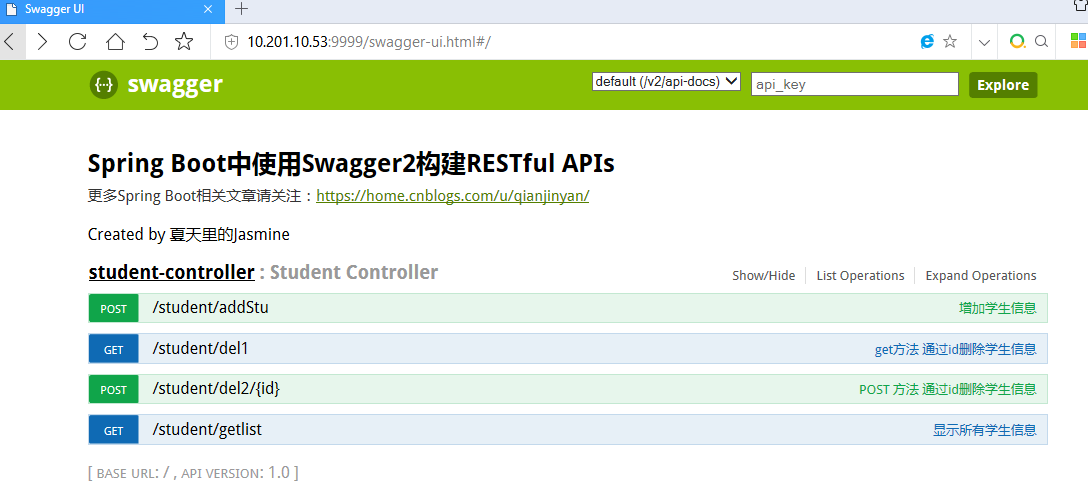
Task: Click the API title Spring Boot中使用Swagger2
Action: (351, 164)
